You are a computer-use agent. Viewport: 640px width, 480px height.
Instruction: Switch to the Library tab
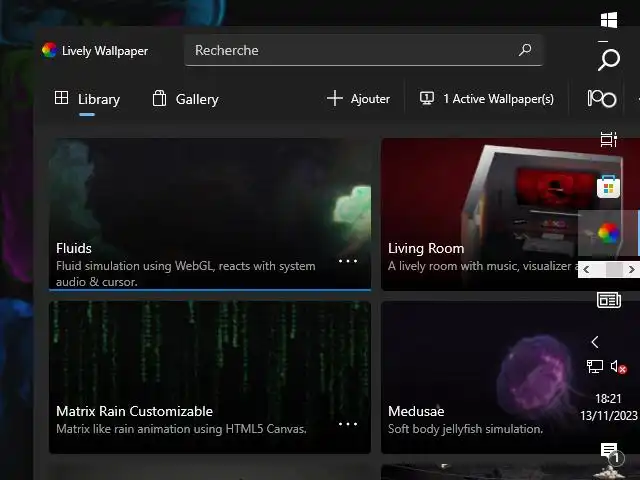click(87, 99)
